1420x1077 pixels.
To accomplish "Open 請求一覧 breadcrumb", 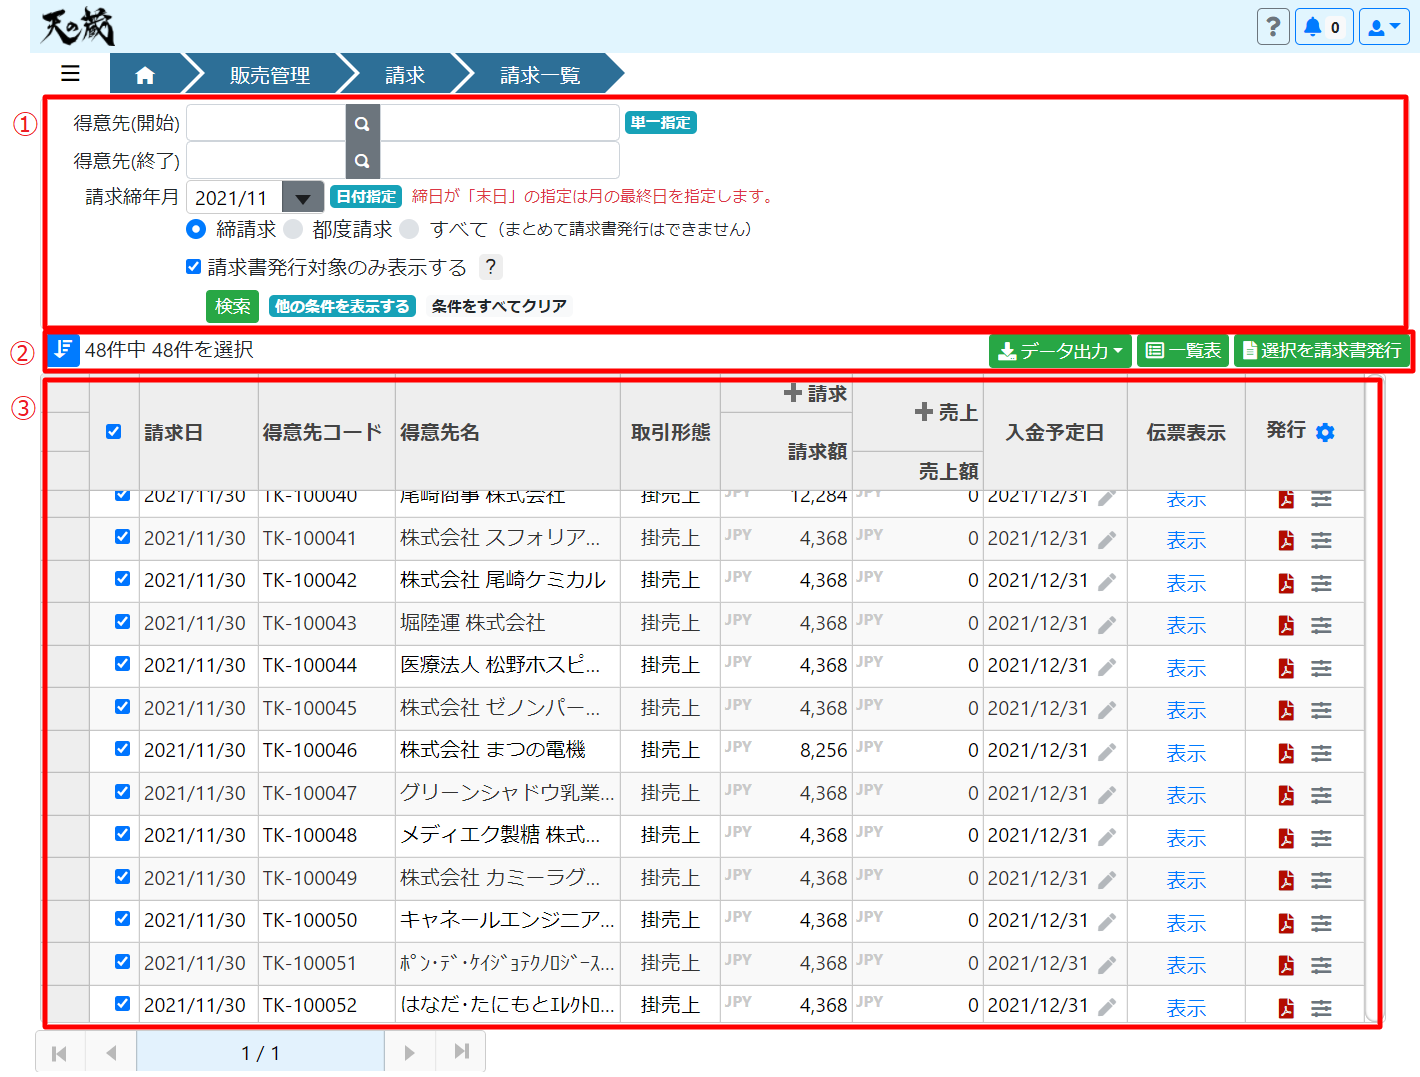I will click(540, 75).
